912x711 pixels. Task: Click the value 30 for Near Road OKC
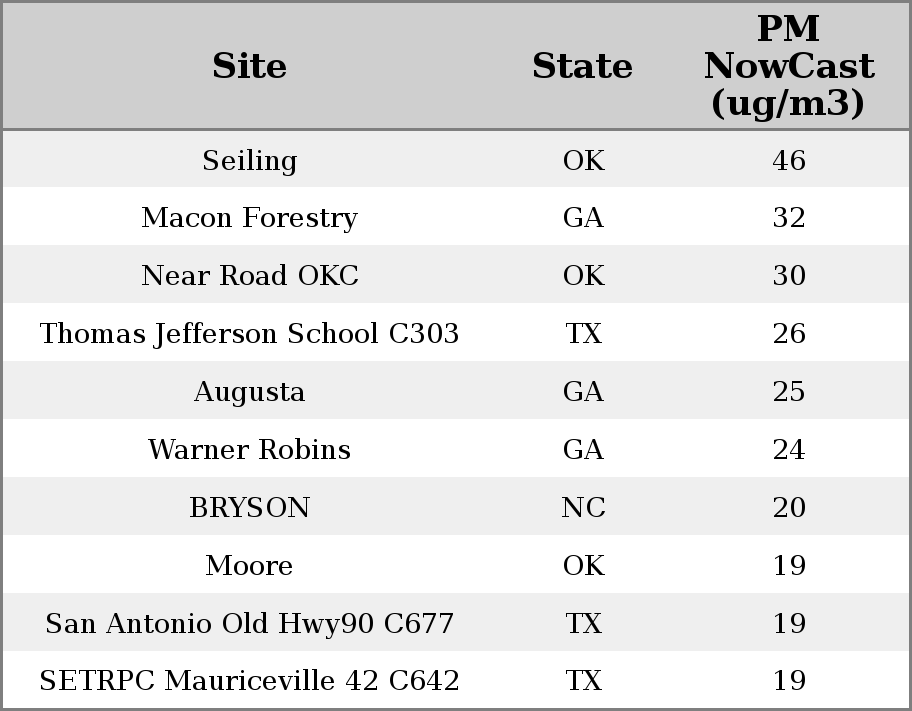tap(788, 276)
